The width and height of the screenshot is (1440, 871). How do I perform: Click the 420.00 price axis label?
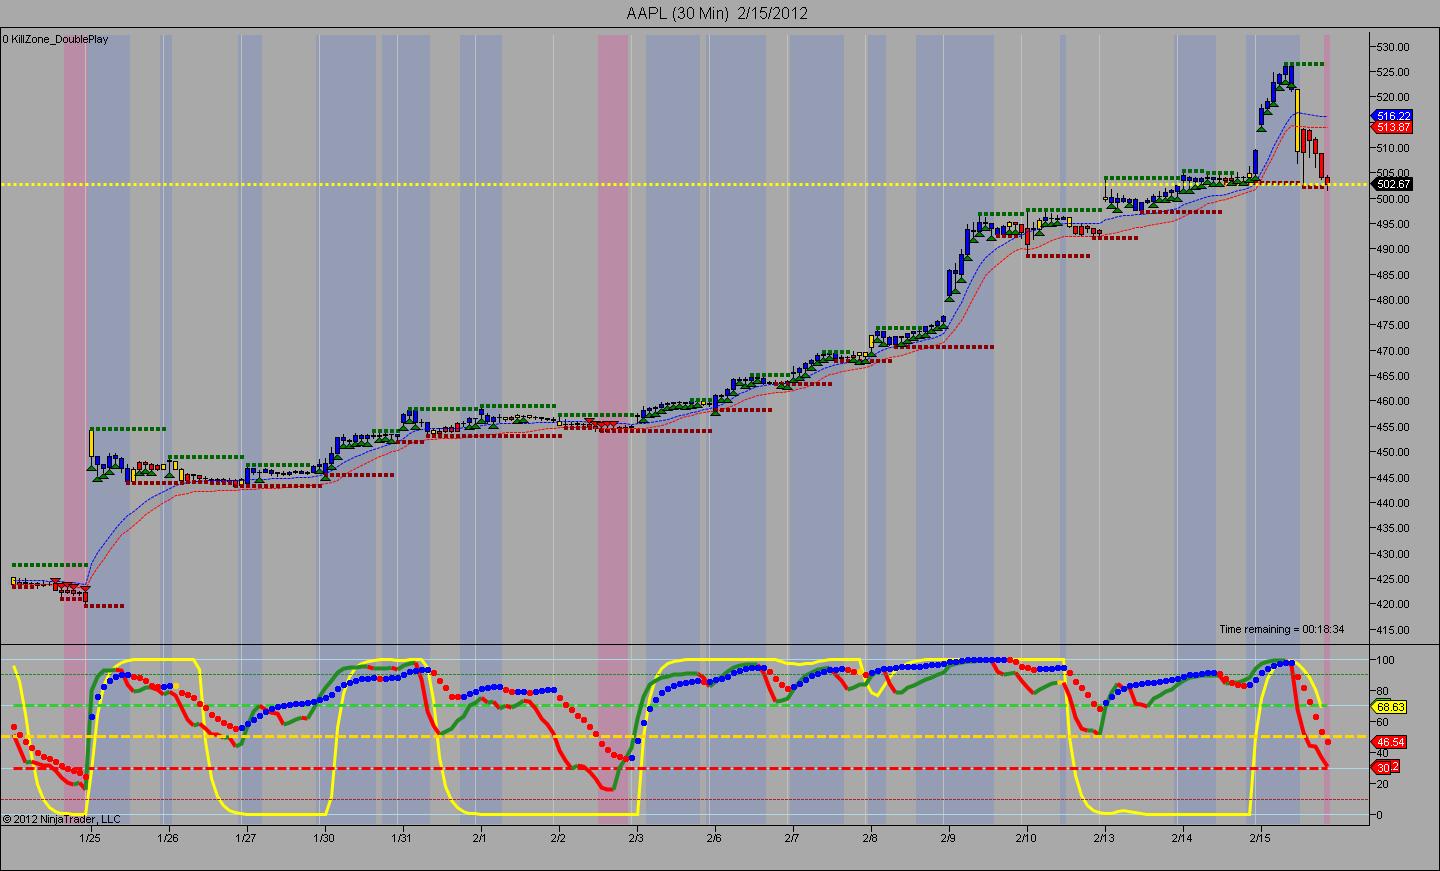(1393, 604)
